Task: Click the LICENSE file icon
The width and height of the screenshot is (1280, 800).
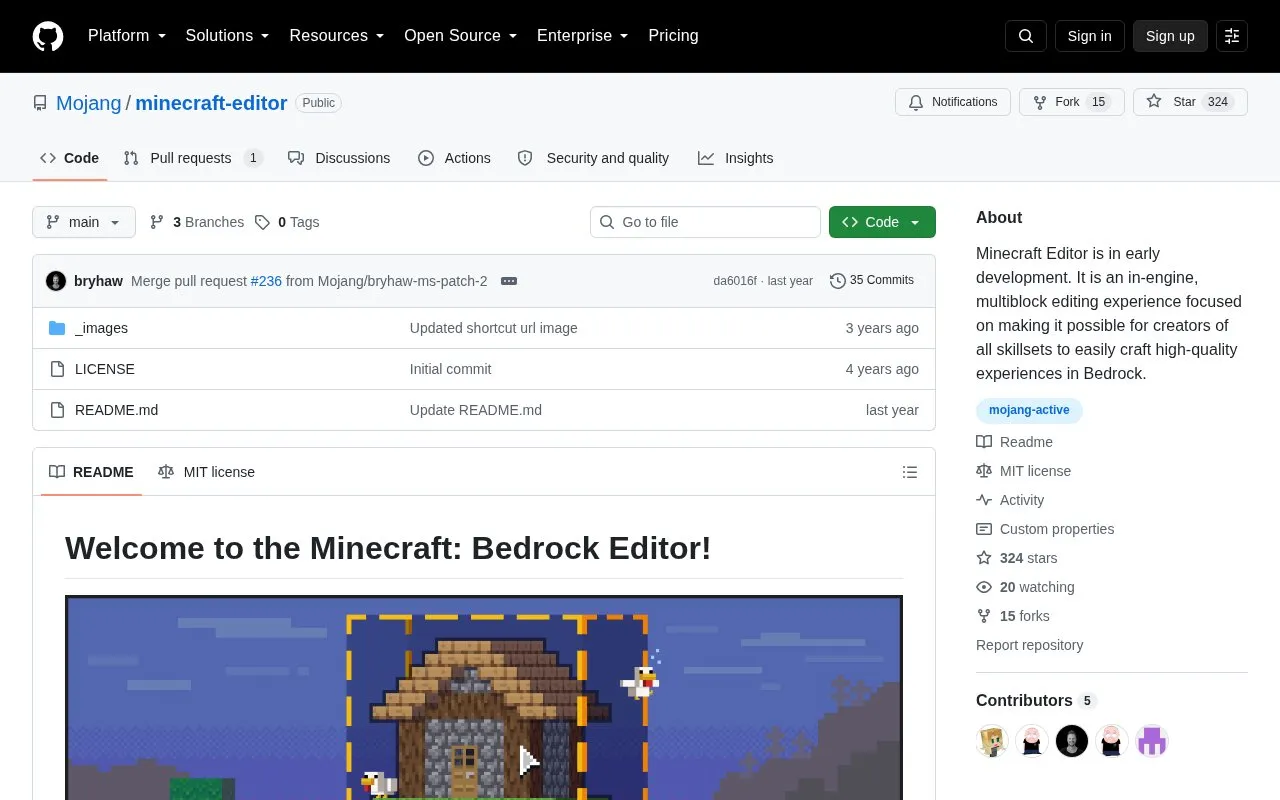Action: 57,369
